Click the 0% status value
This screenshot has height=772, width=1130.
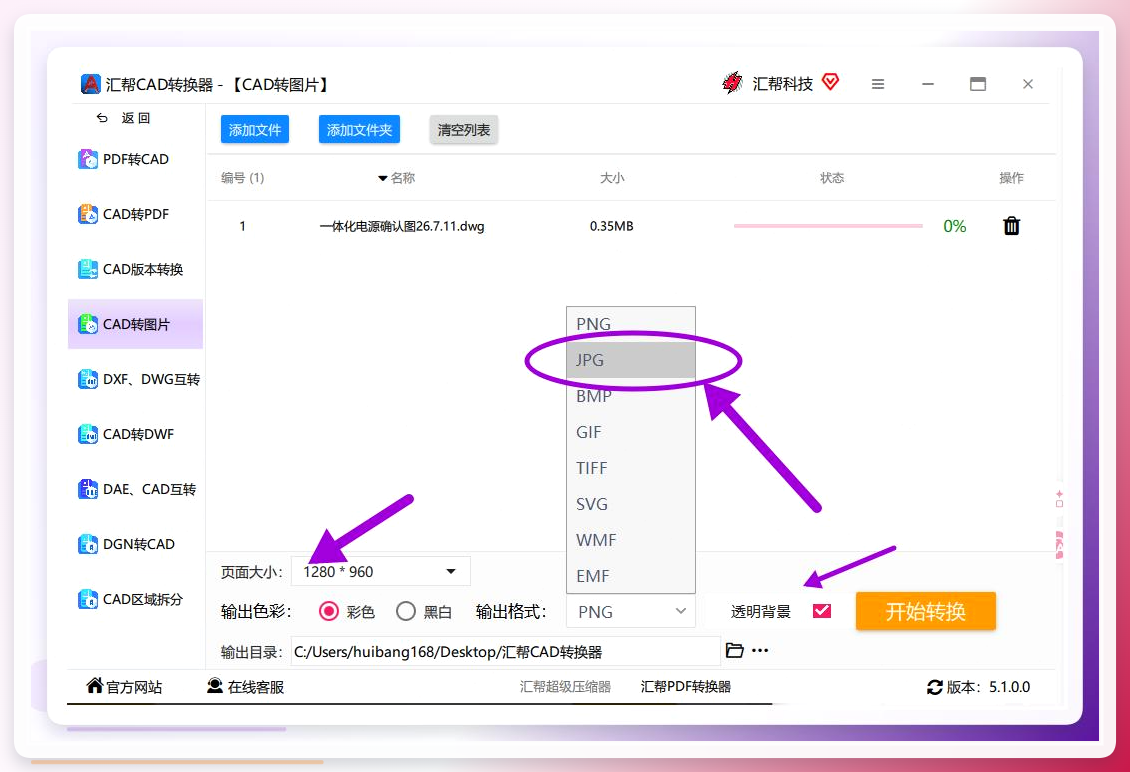(954, 226)
